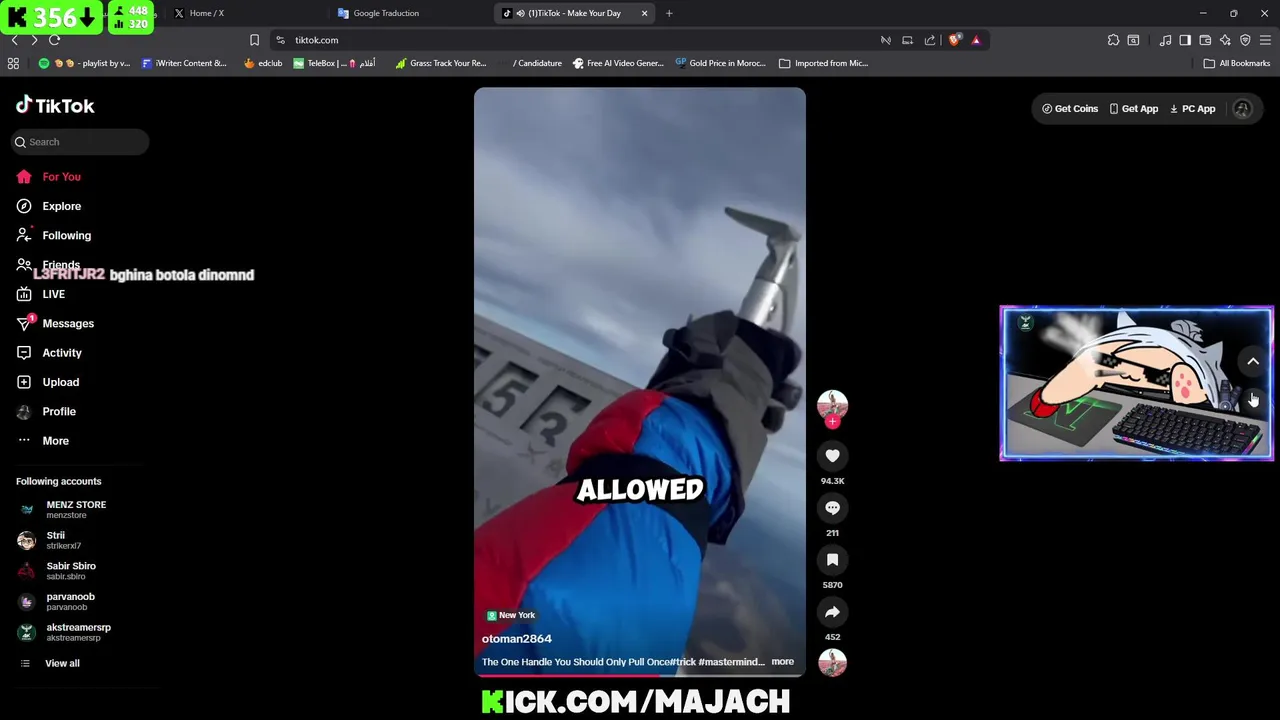
Task: Open browser extensions puzzle icon
Action: (1113, 40)
